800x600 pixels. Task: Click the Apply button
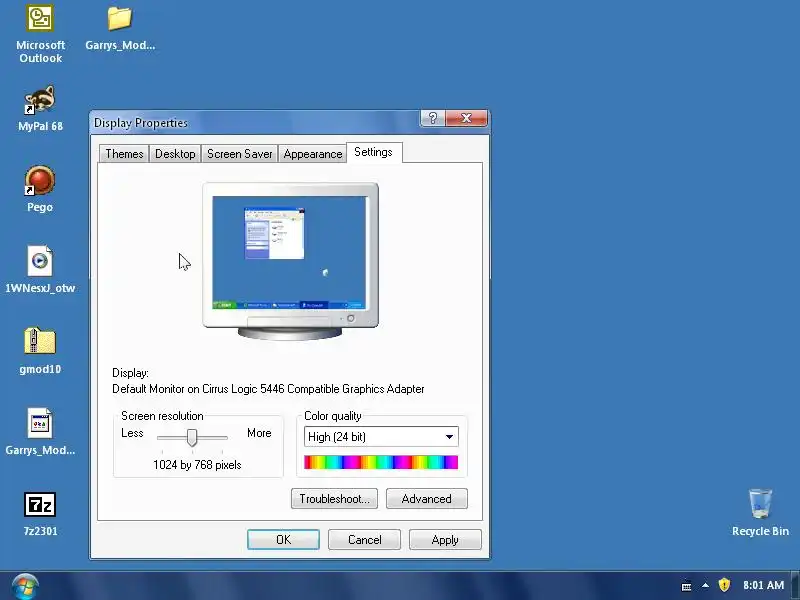click(445, 540)
